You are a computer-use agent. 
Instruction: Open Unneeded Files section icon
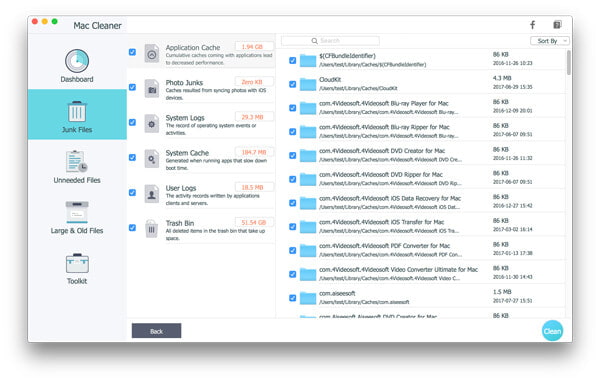click(x=77, y=161)
